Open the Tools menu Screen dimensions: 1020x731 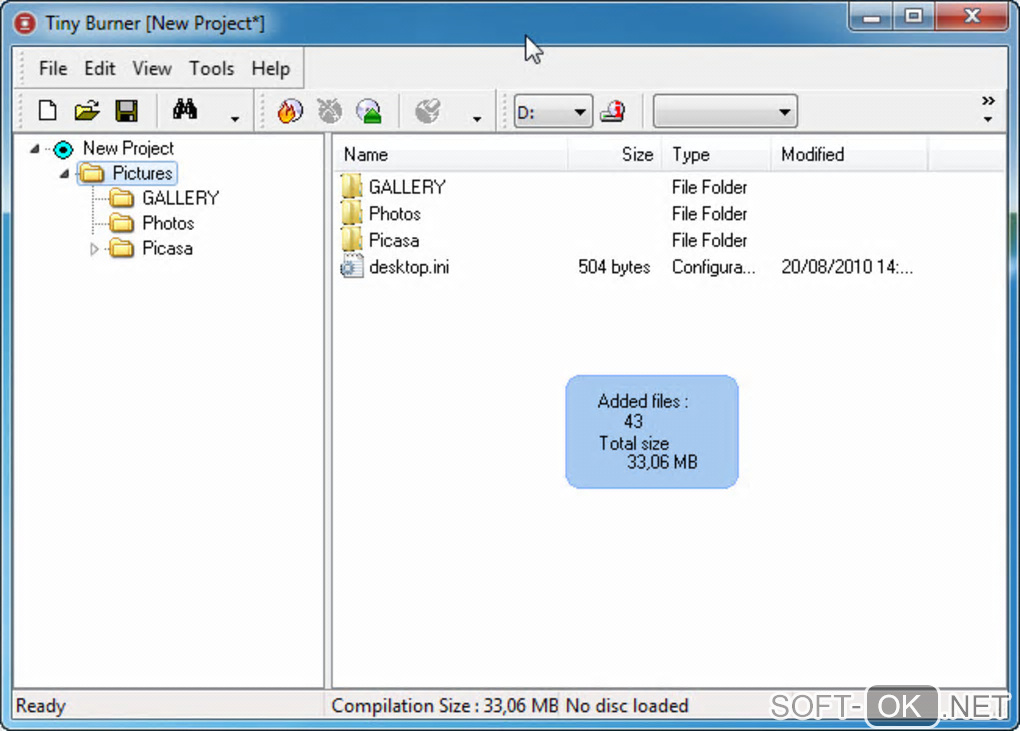pyautogui.click(x=211, y=68)
